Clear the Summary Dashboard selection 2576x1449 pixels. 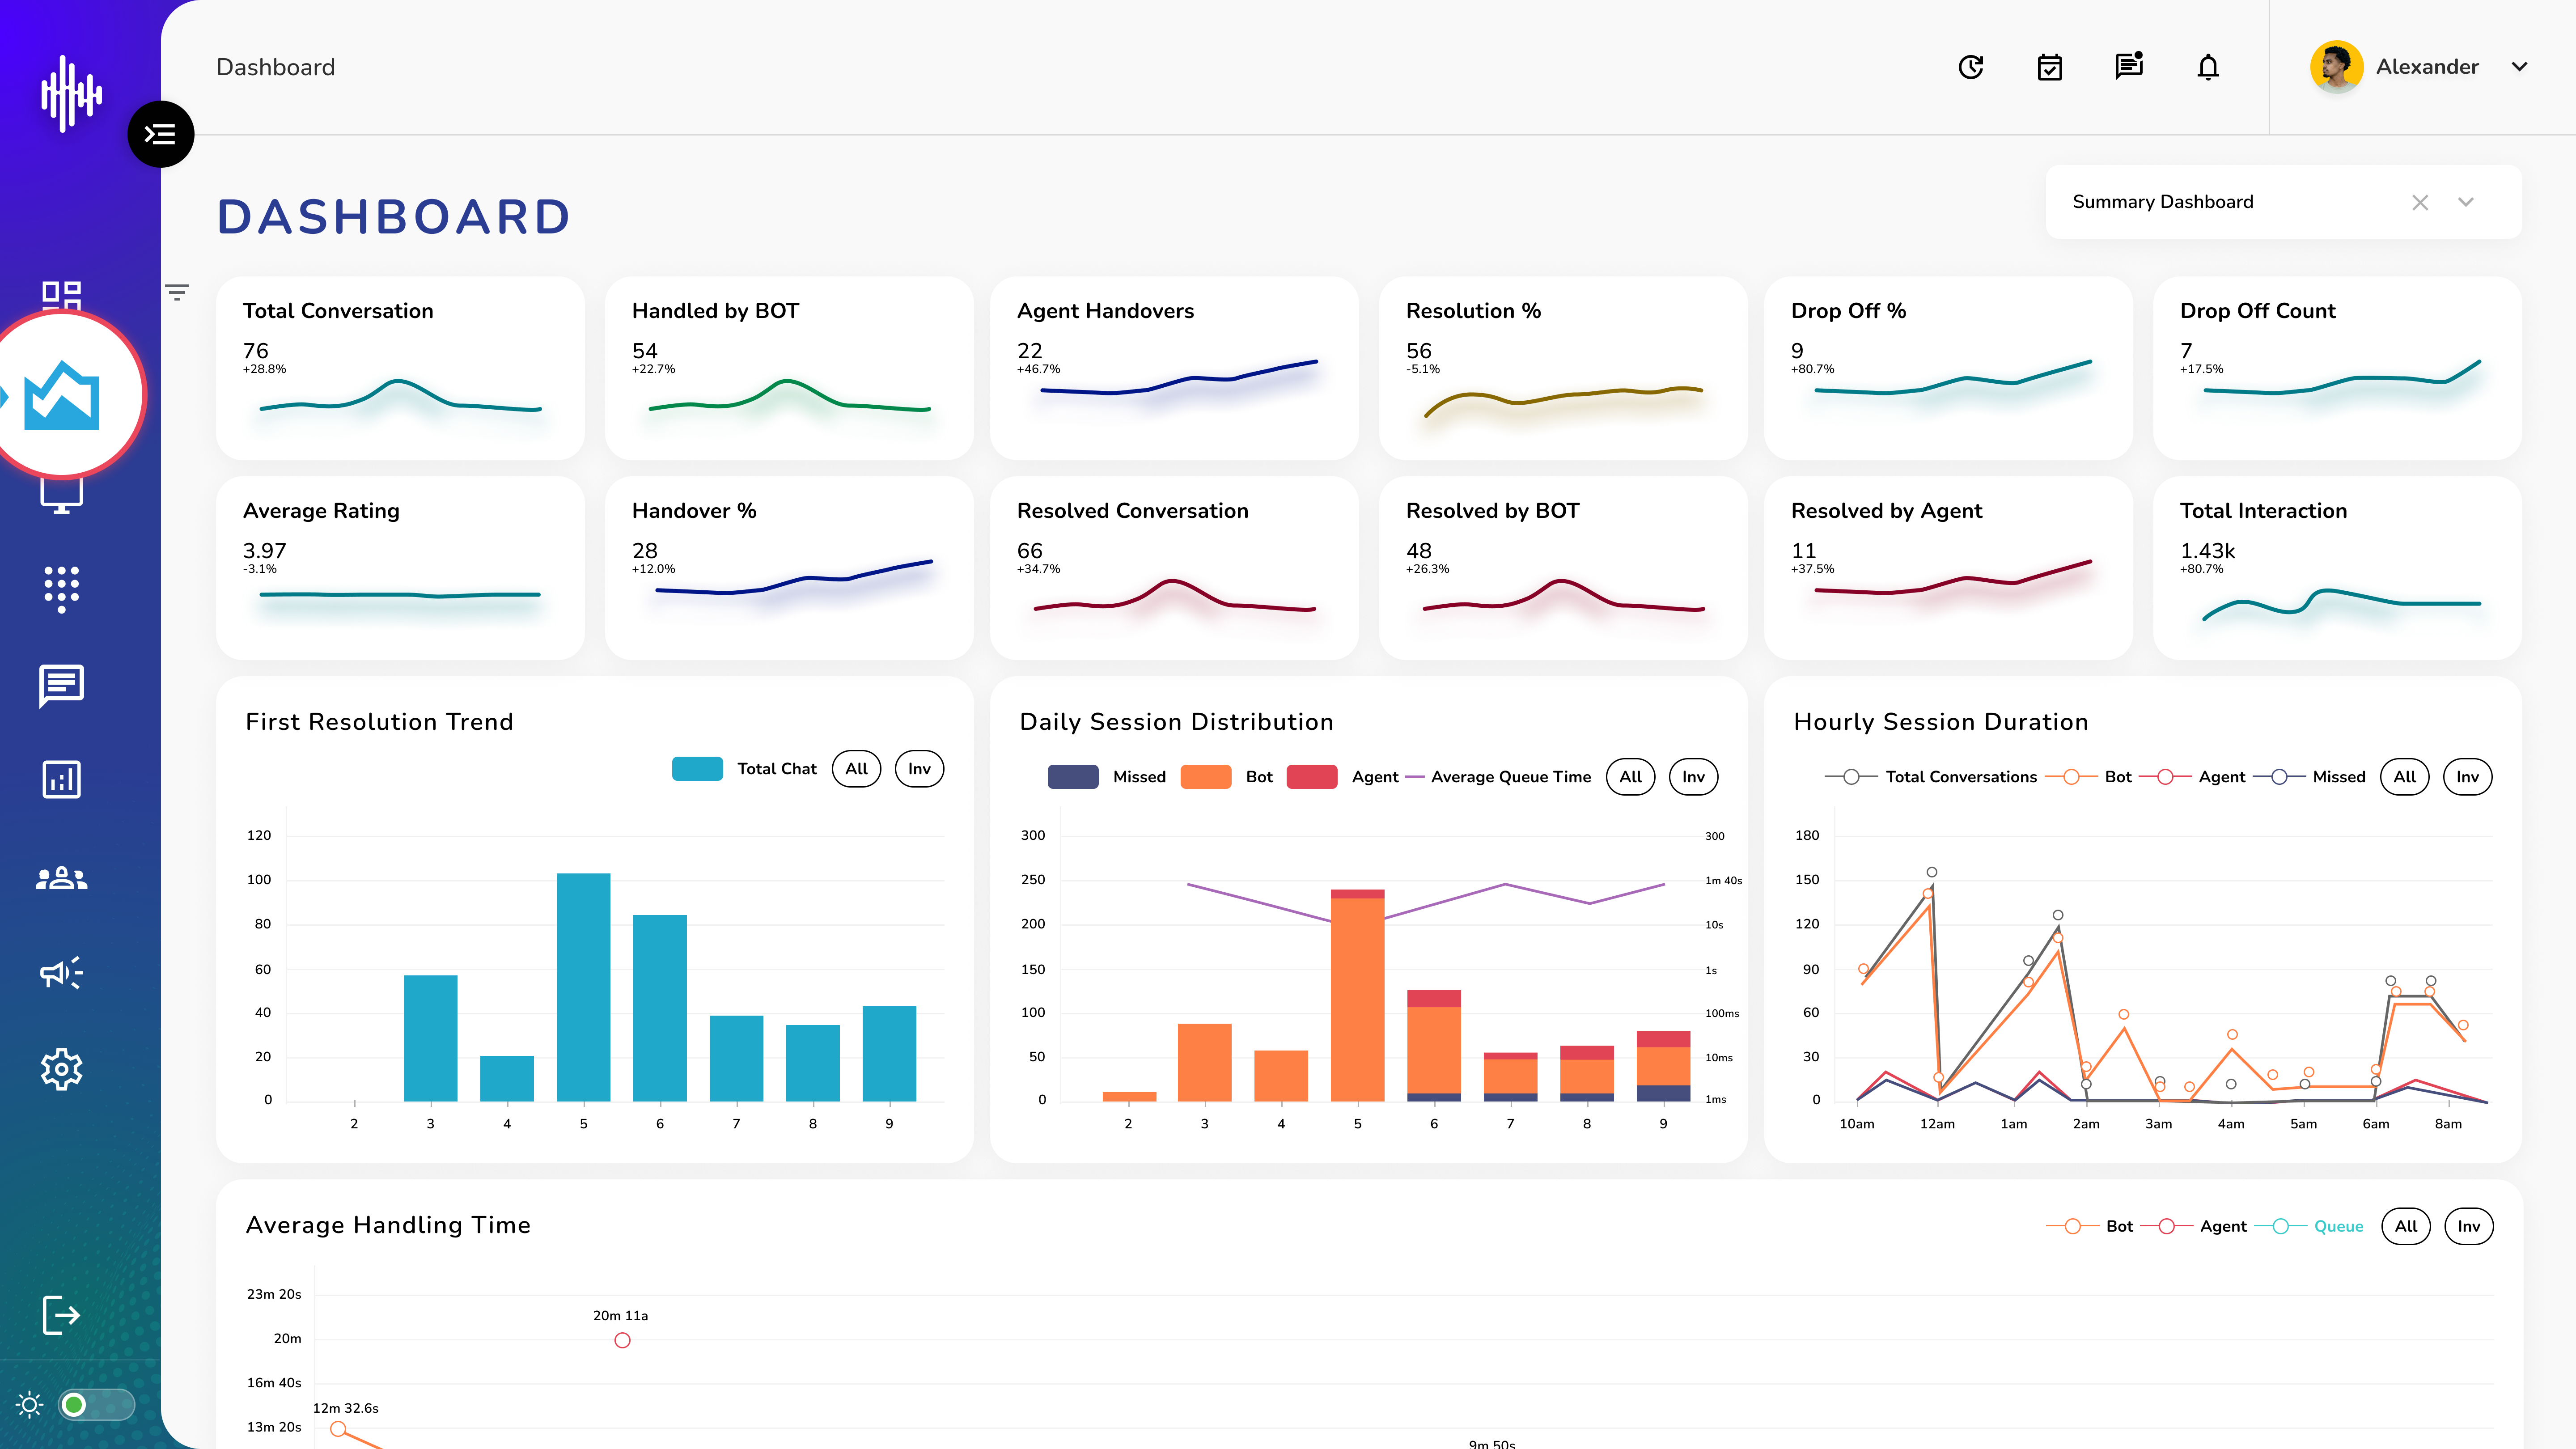point(2420,203)
